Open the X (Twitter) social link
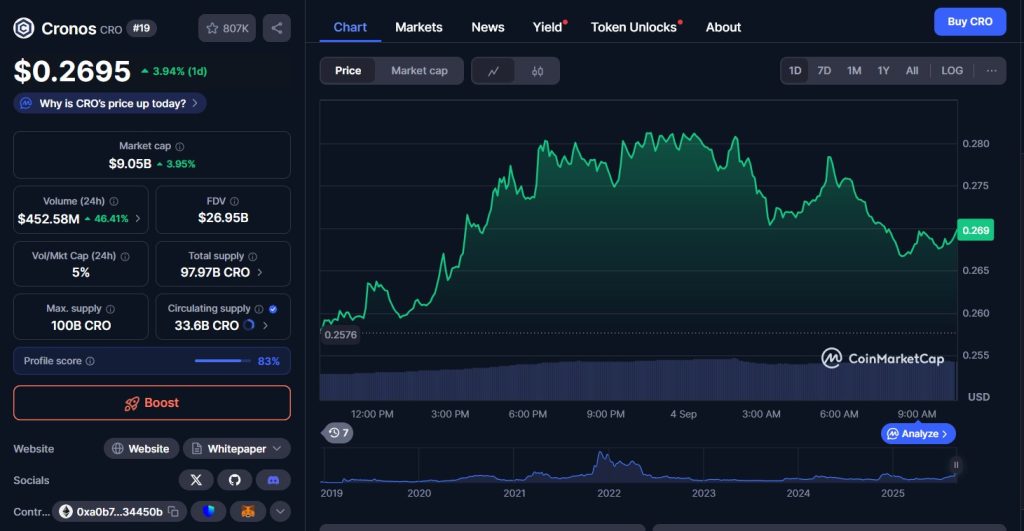The height and width of the screenshot is (531, 1024). 196,480
